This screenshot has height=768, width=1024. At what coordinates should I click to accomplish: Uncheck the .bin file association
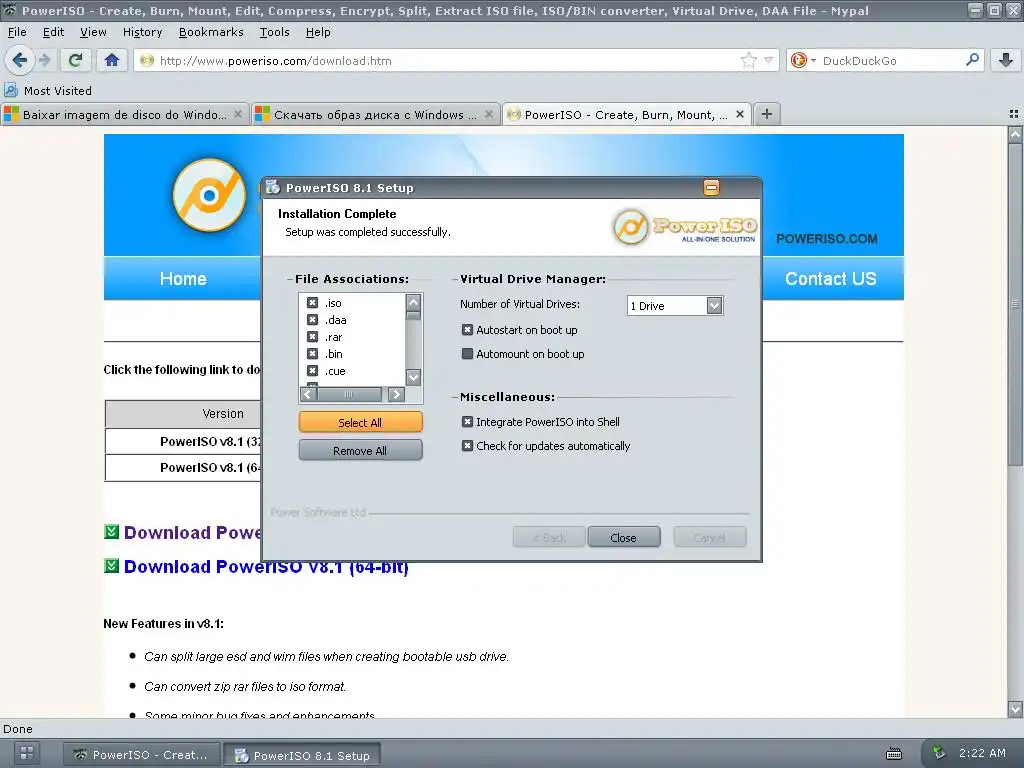312,354
